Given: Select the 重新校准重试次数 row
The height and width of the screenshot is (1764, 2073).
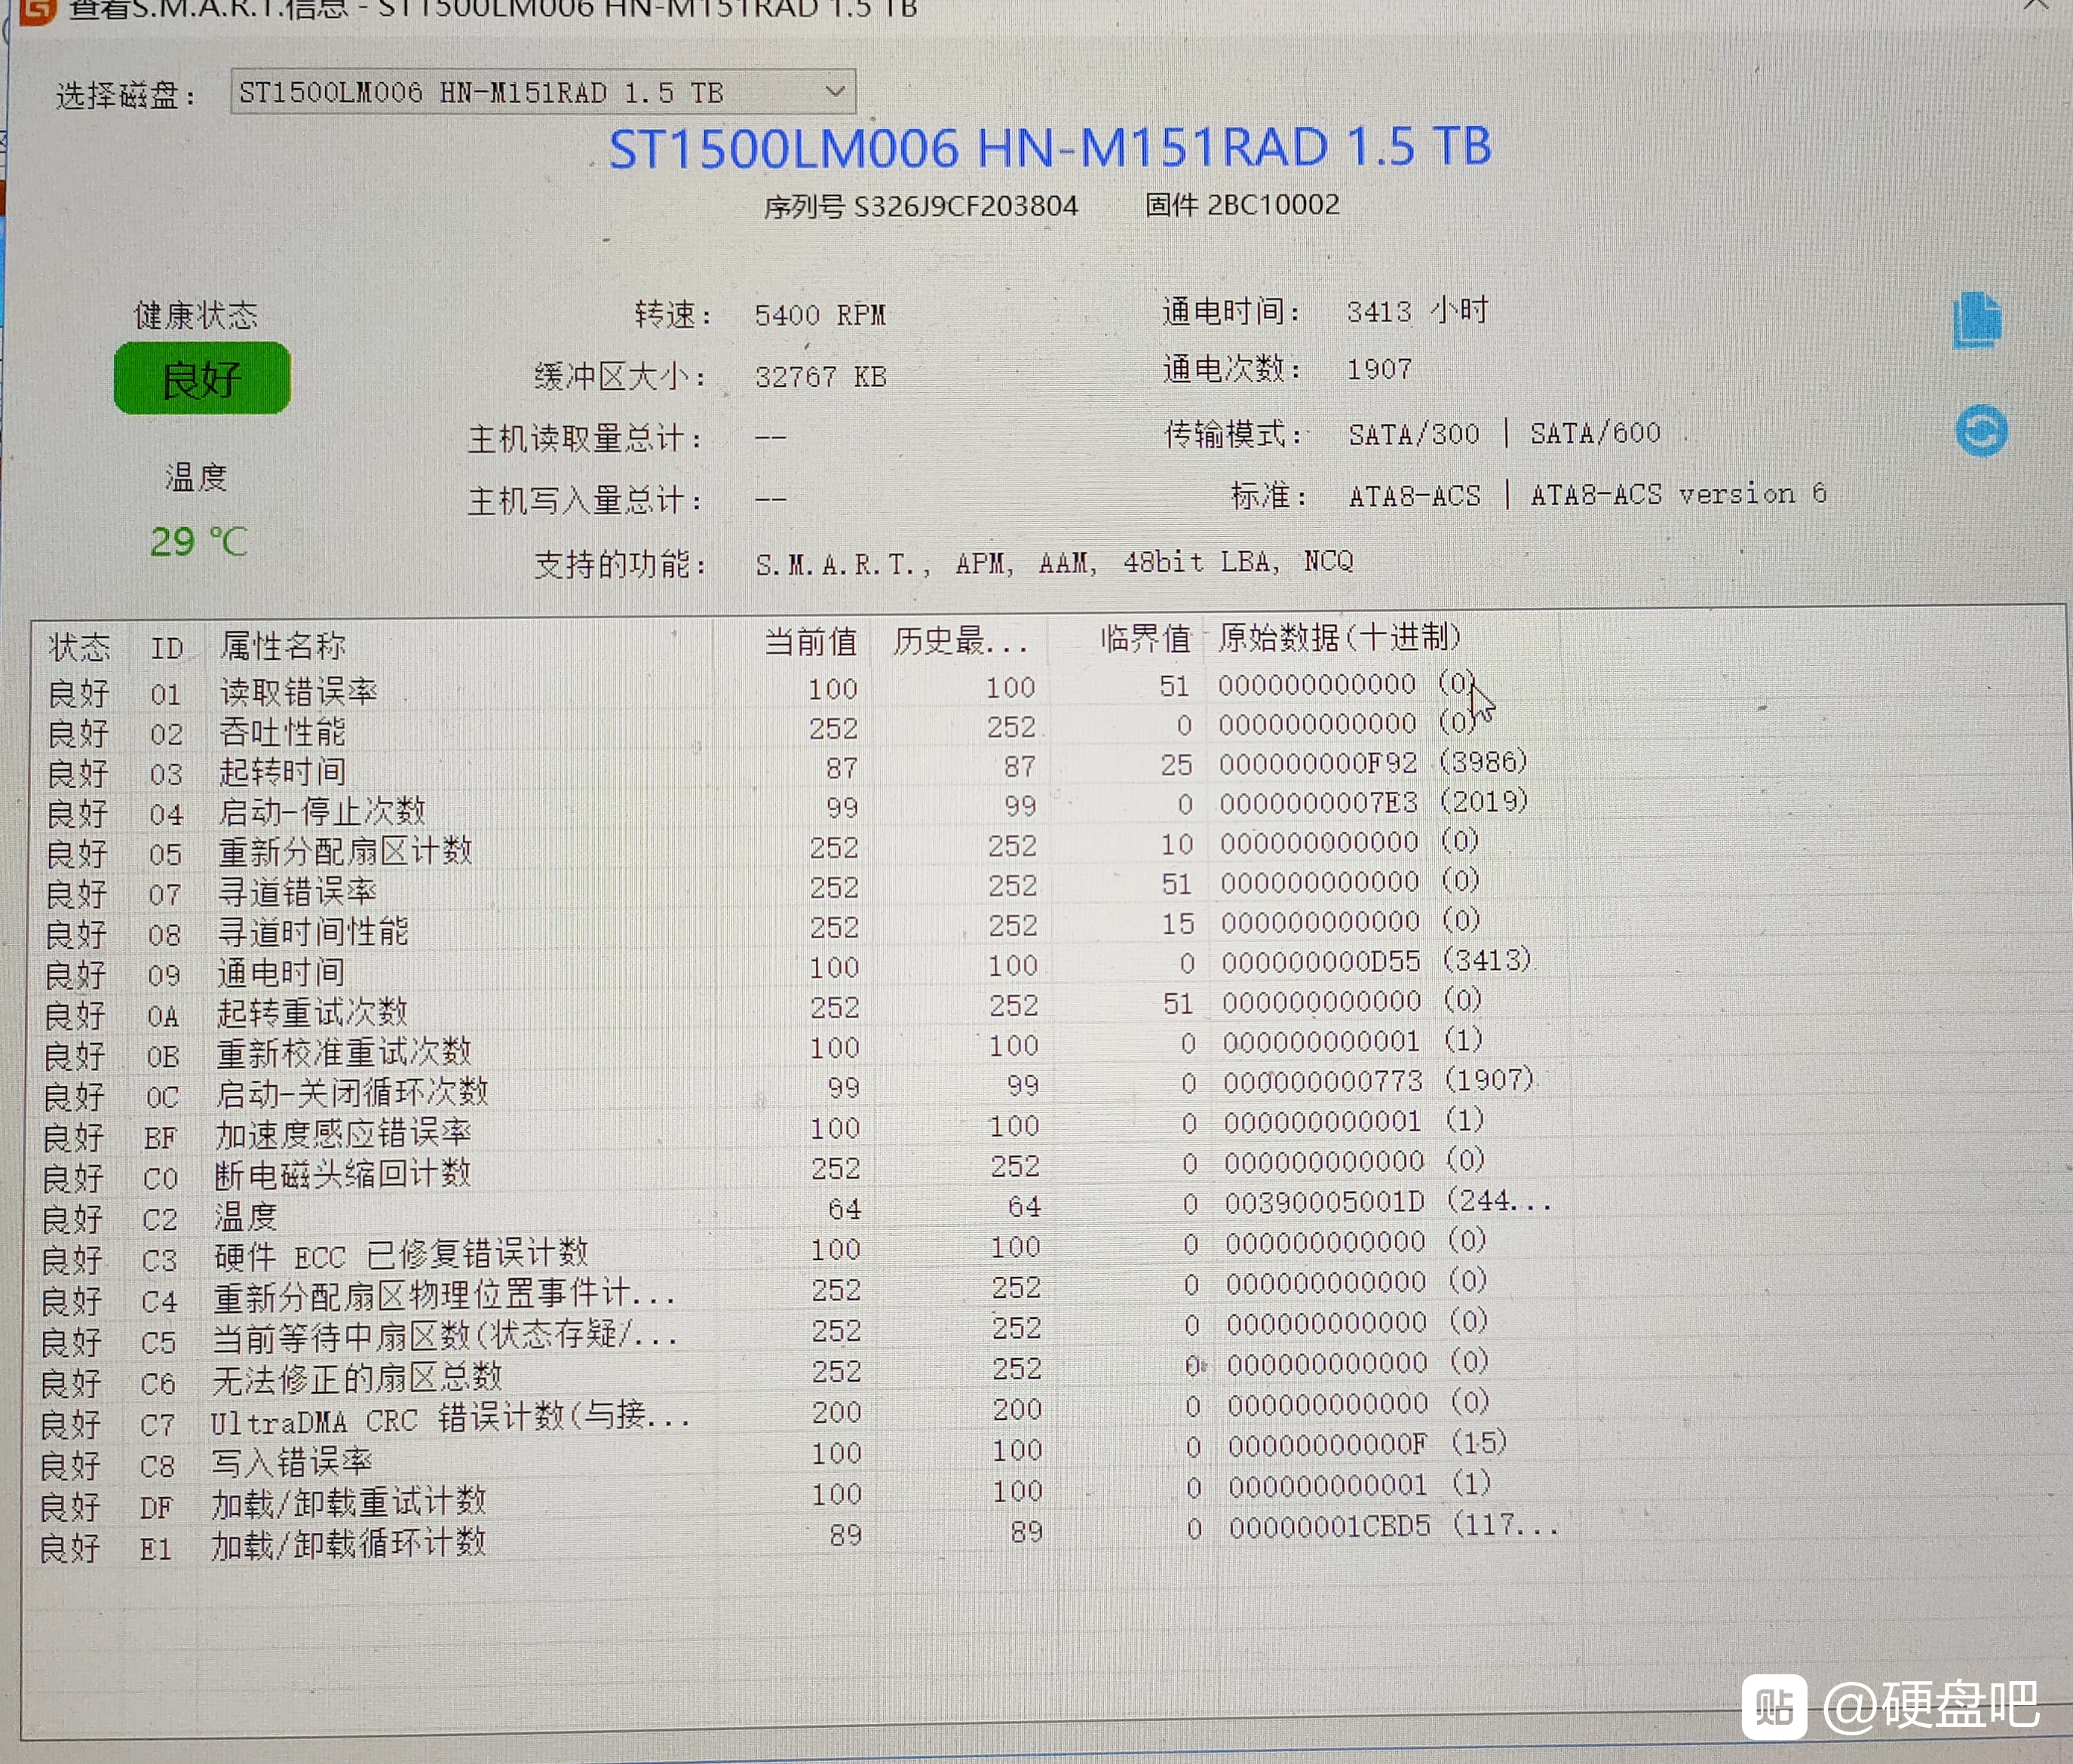Looking at the screenshot, I should point(800,1048).
